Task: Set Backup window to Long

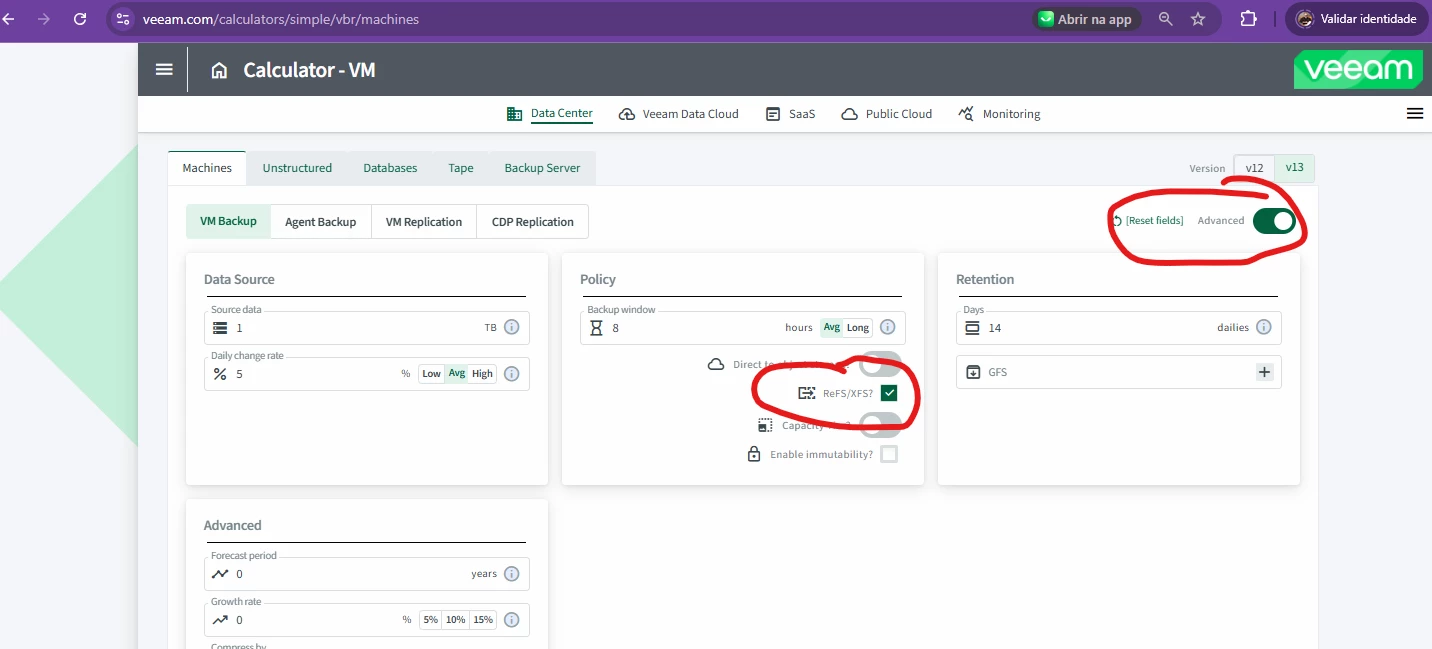Action: [x=858, y=328]
